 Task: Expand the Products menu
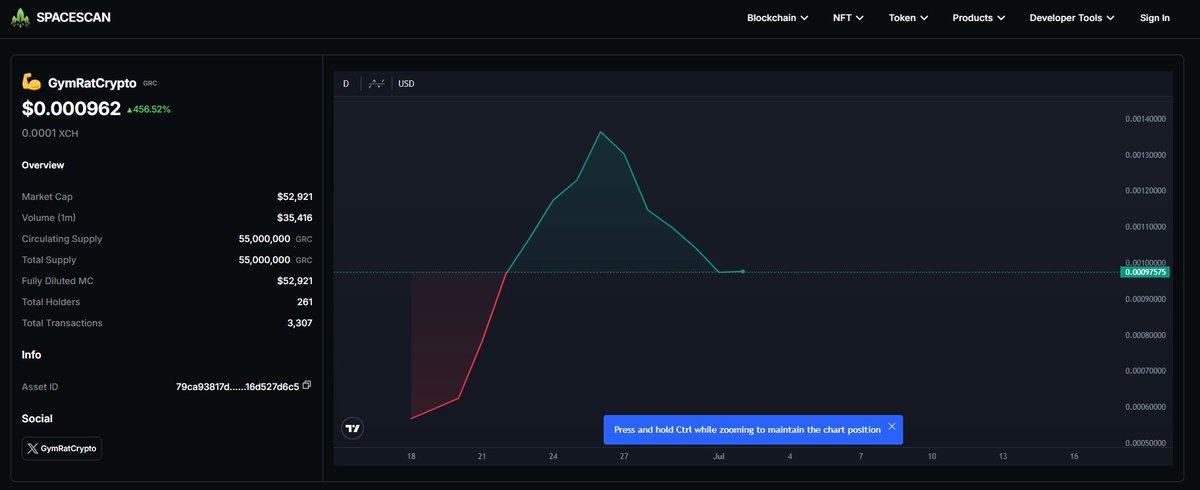[978, 18]
